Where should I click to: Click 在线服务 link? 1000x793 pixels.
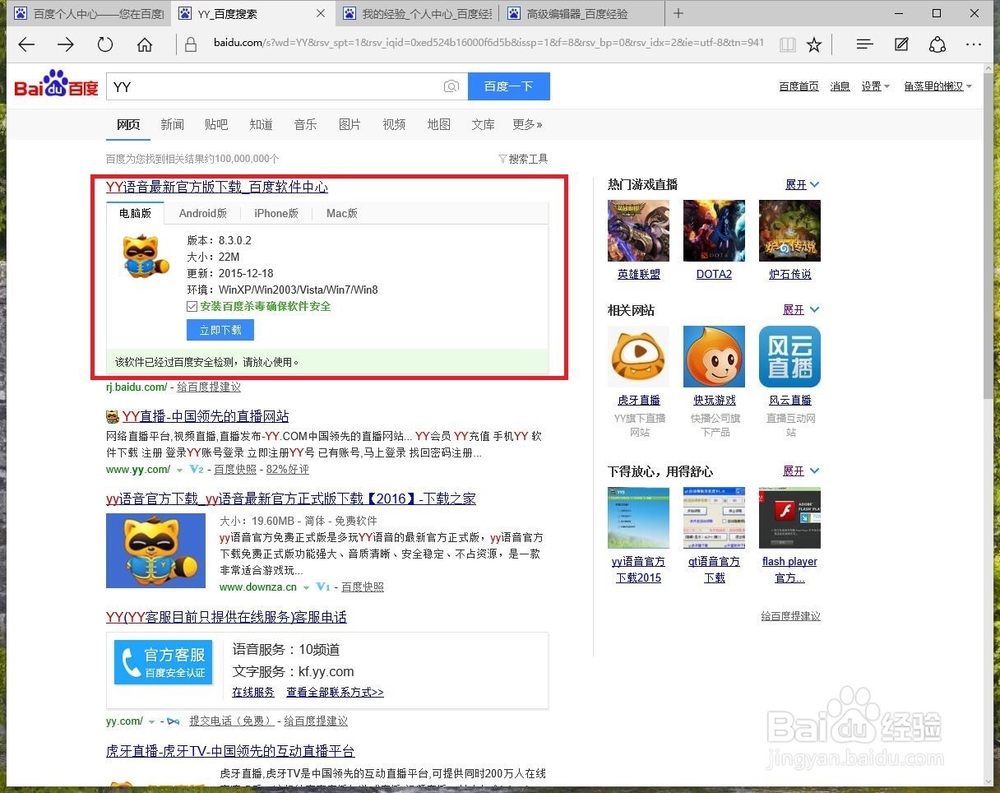(x=253, y=692)
